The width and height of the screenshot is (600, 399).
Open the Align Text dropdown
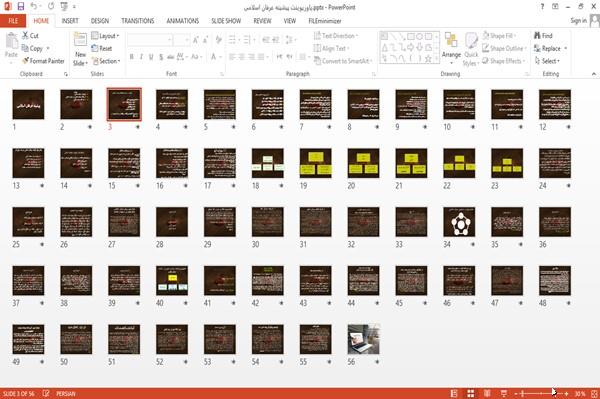click(x=331, y=48)
